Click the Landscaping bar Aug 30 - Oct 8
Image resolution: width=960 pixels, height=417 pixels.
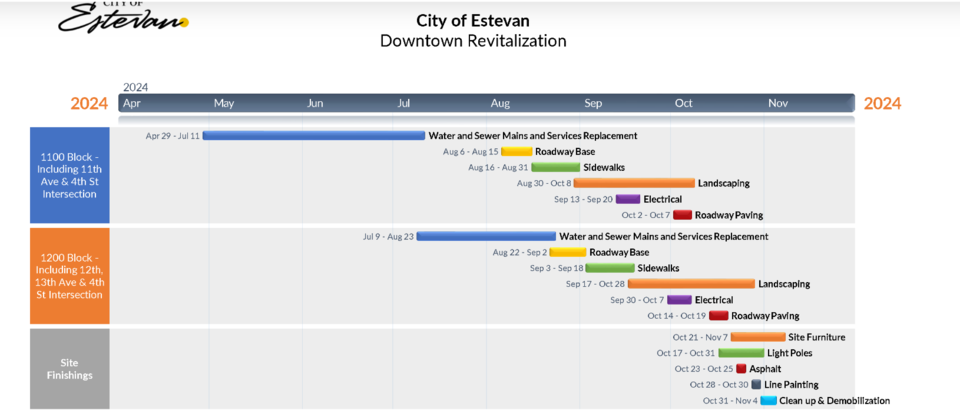pos(634,183)
